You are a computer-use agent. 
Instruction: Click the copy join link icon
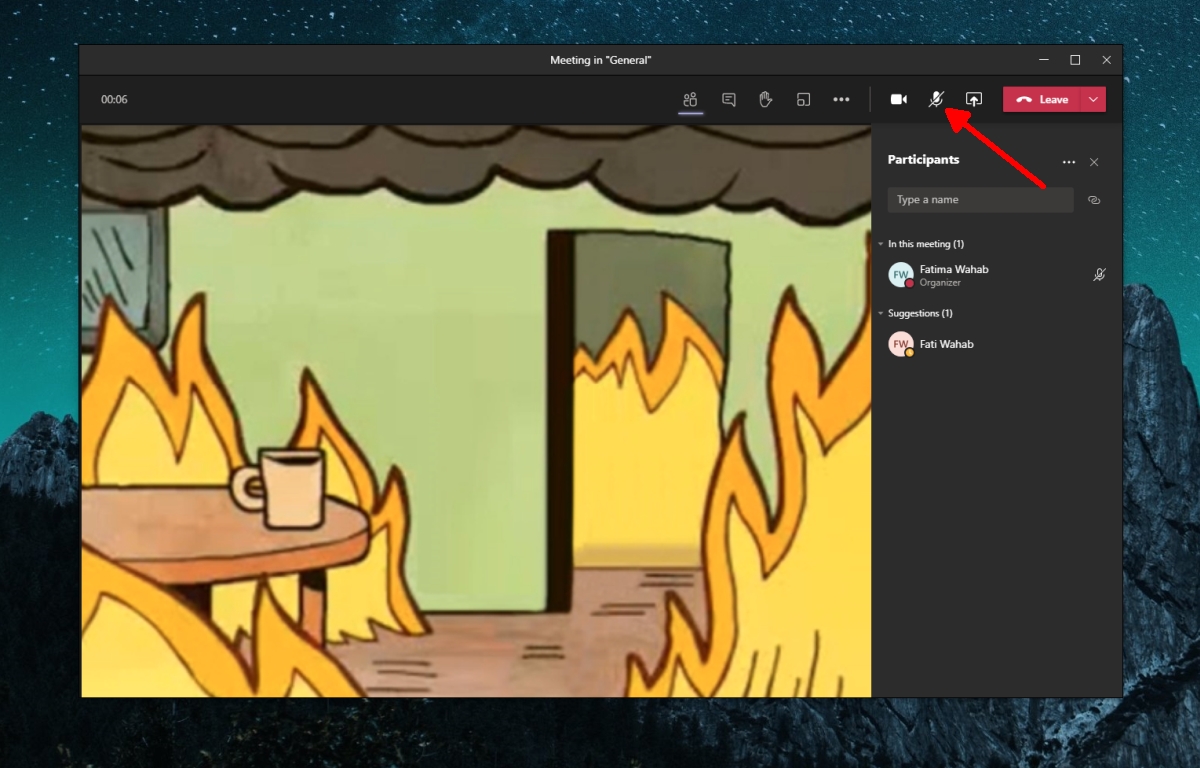[1094, 200]
